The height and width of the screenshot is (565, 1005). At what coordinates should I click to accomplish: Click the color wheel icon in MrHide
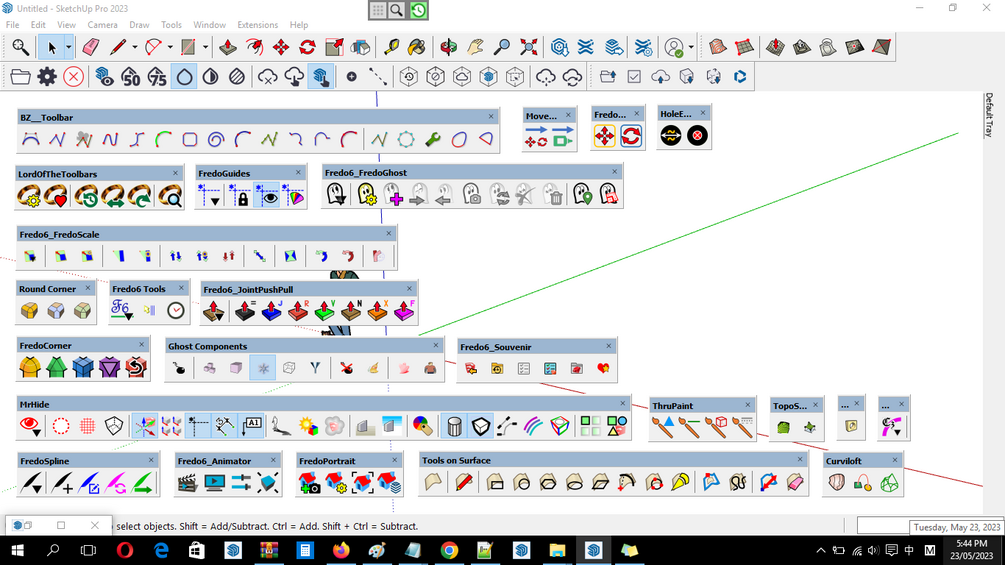422,426
